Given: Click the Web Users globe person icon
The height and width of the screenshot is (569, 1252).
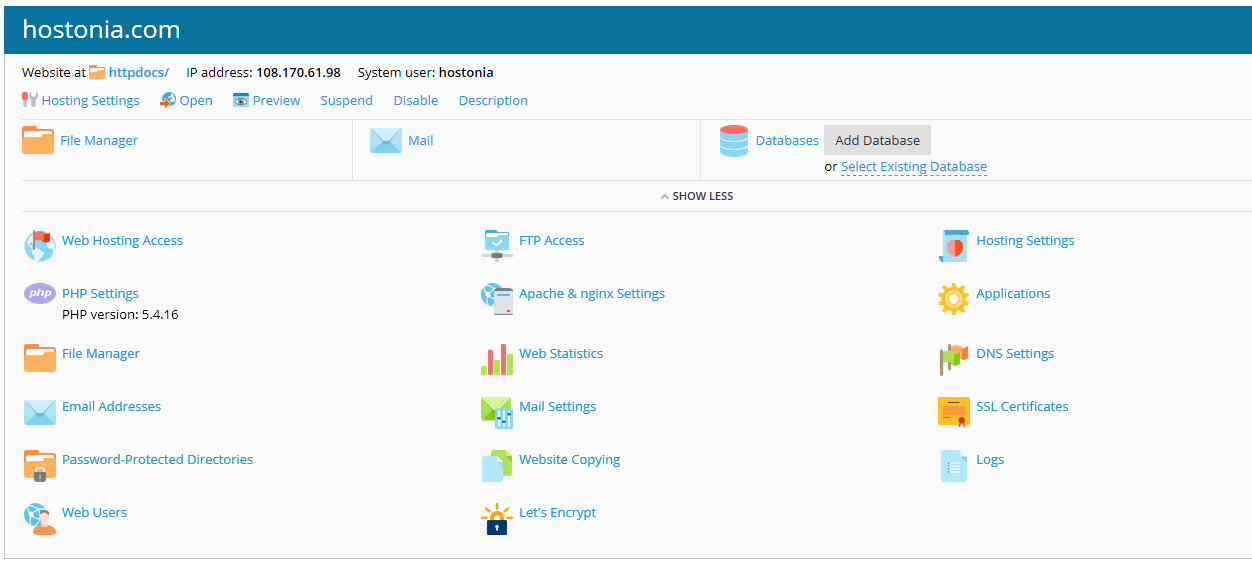Looking at the screenshot, I should (39, 517).
